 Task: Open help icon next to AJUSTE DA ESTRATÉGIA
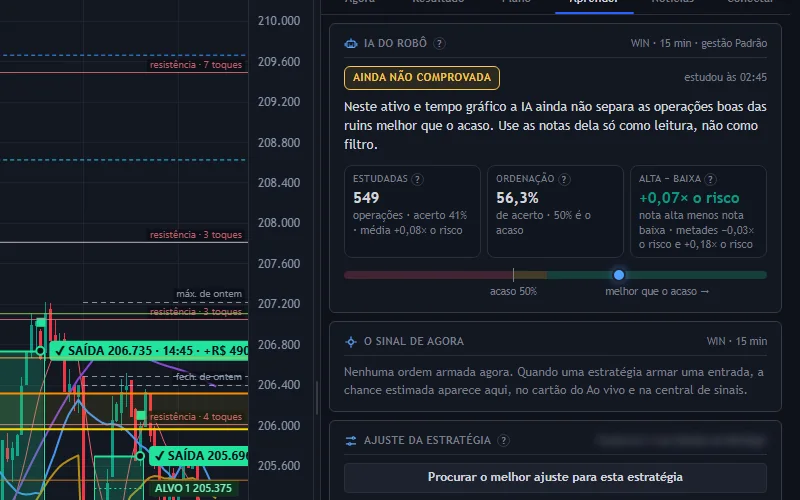coord(503,440)
